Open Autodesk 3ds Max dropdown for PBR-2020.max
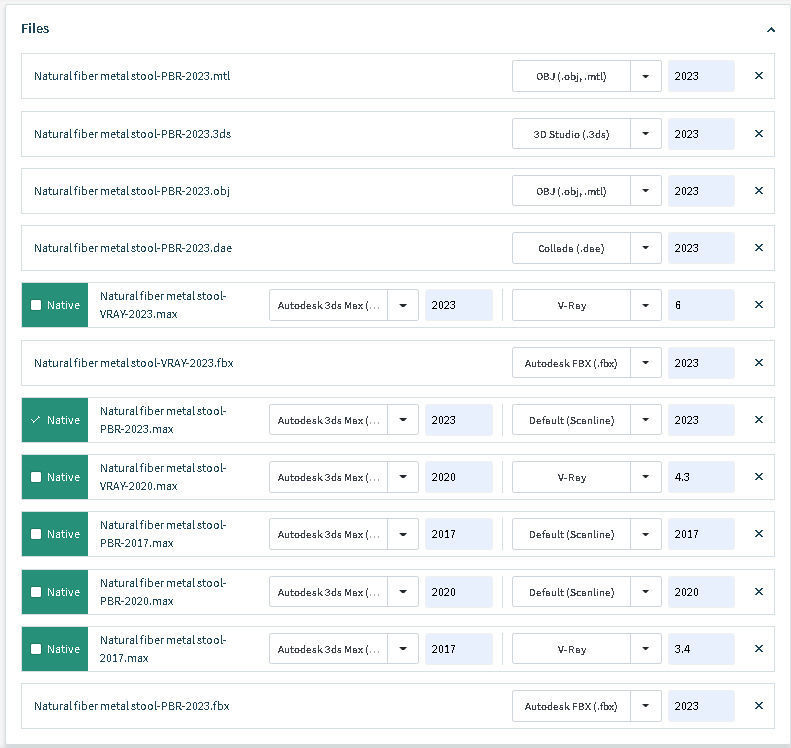This screenshot has width=791, height=748. (x=403, y=592)
